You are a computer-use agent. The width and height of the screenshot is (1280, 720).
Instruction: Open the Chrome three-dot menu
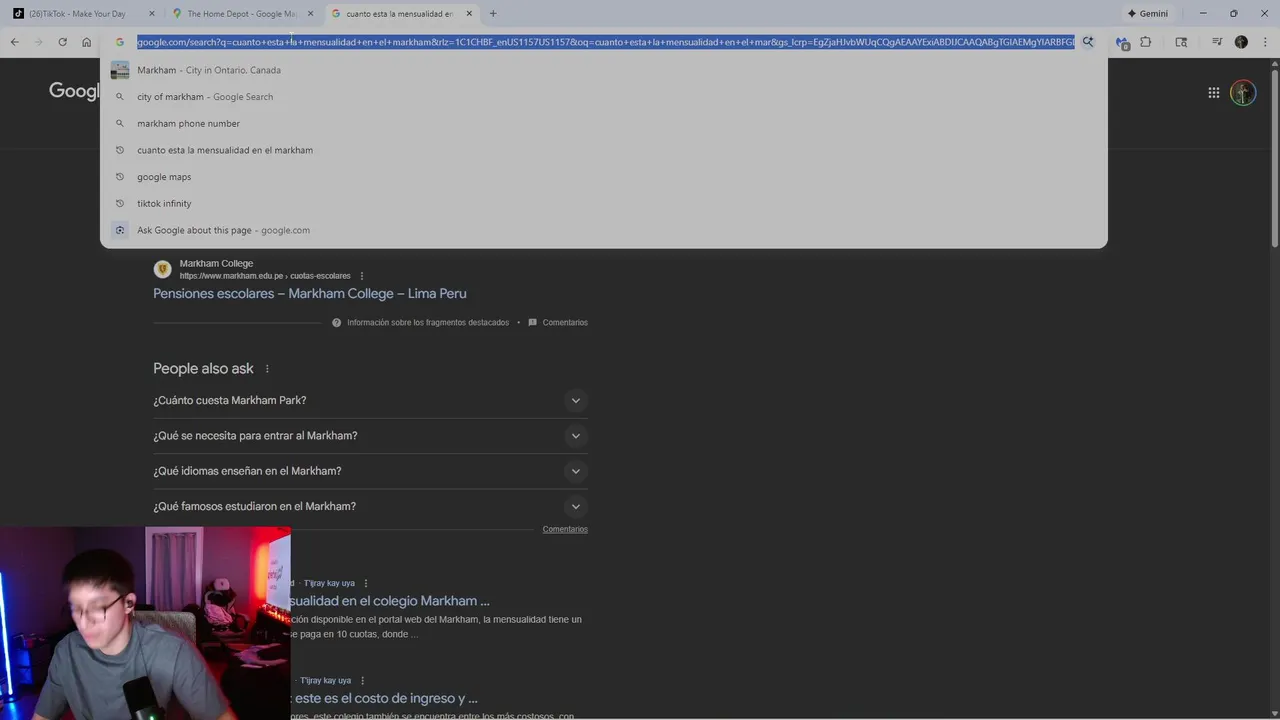click(x=1265, y=42)
